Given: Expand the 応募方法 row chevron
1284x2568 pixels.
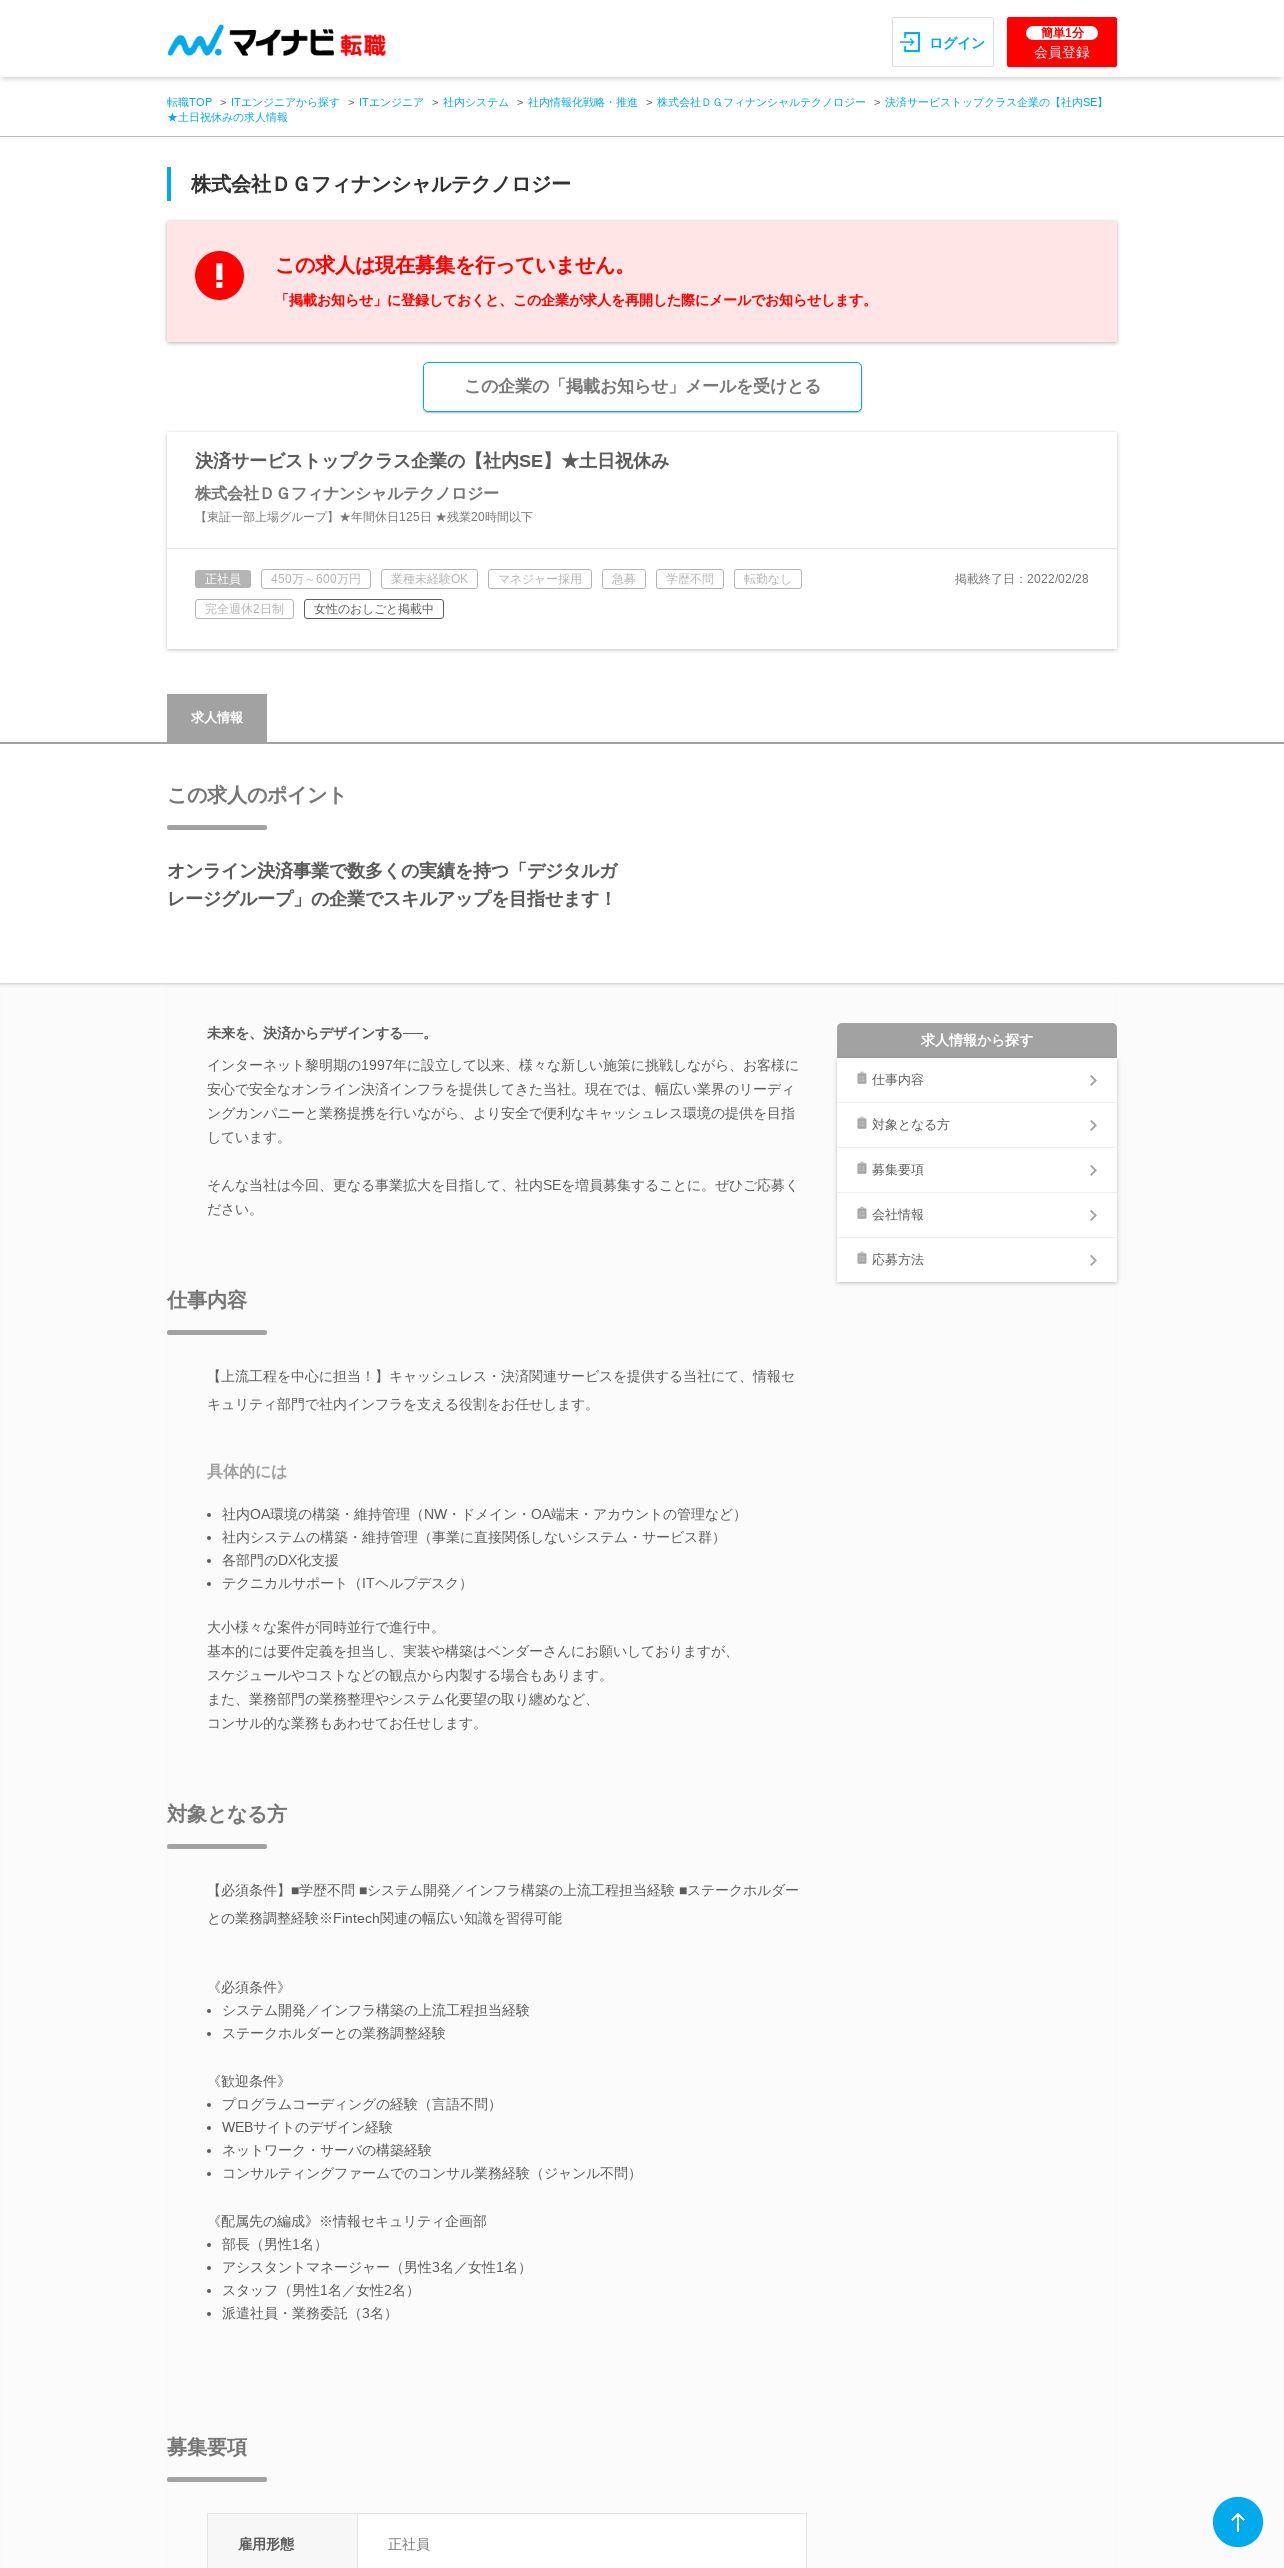Looking at the screenshot, I should [1093, 1260].
